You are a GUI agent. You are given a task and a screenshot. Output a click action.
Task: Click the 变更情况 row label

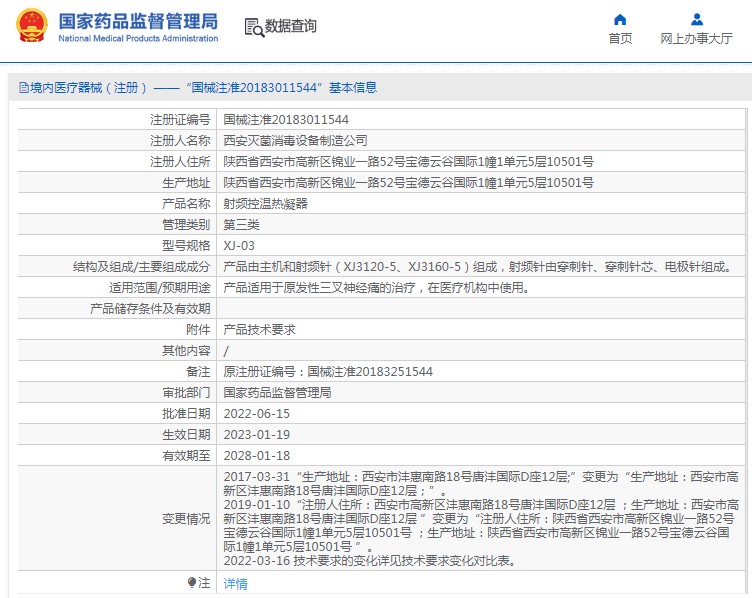pos(186,519)
